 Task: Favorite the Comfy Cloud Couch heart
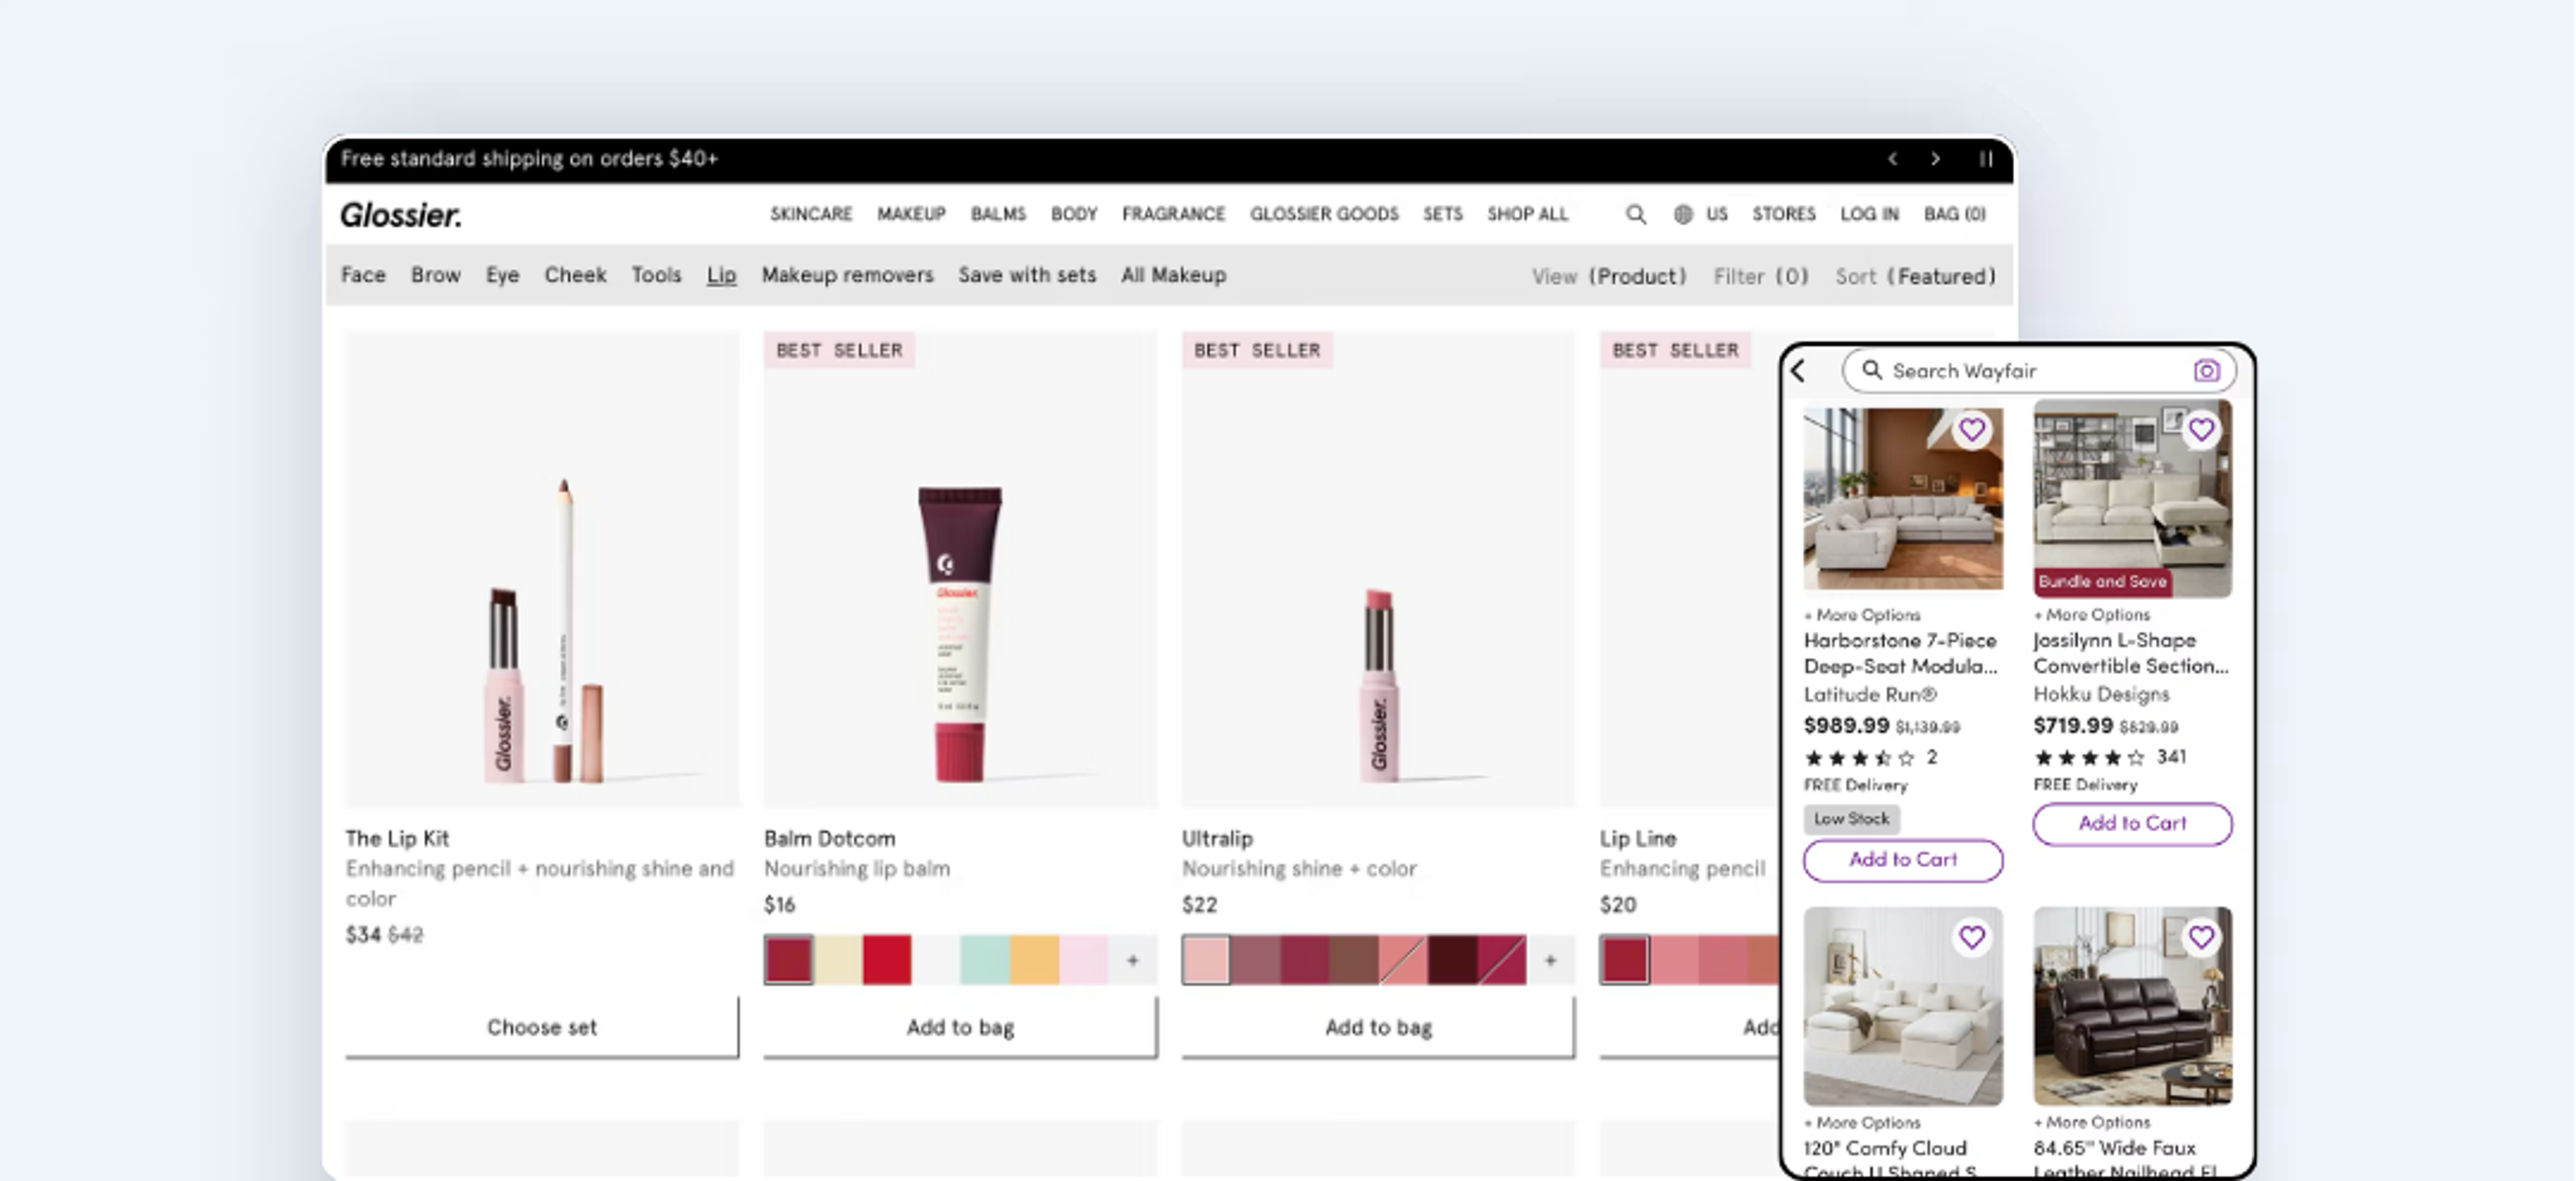click(1971, 937)
